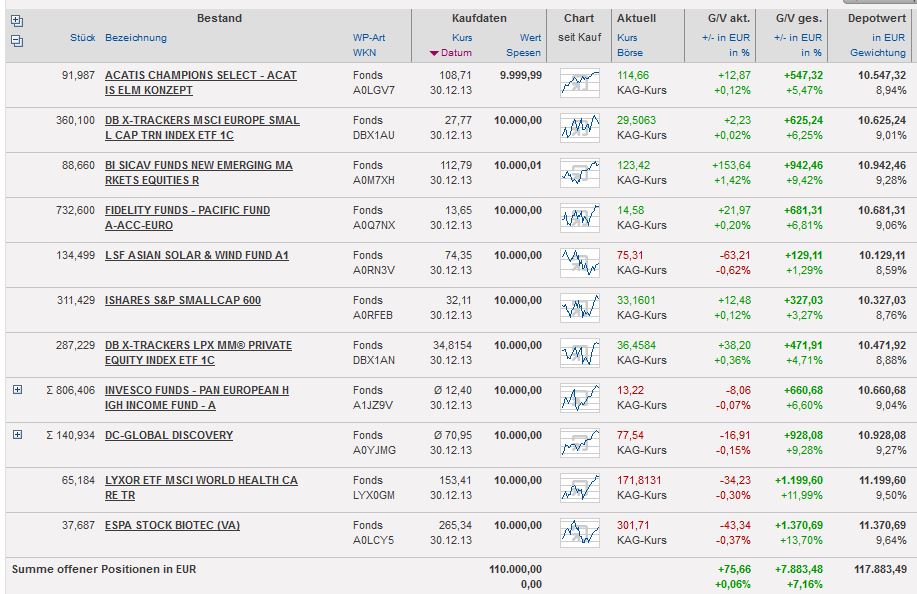Expand the Invesco Pan European position
Screen dimensions: 917x594
click(17, 390)
